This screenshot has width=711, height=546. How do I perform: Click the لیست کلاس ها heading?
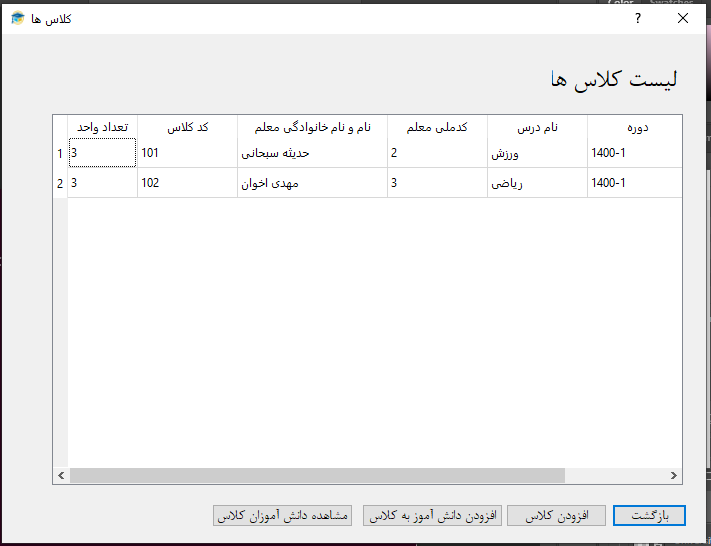614,80
